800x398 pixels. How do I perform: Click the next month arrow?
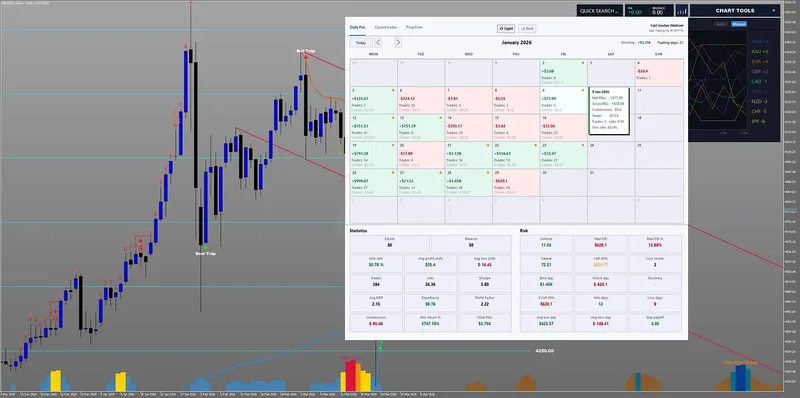point(398,43)
